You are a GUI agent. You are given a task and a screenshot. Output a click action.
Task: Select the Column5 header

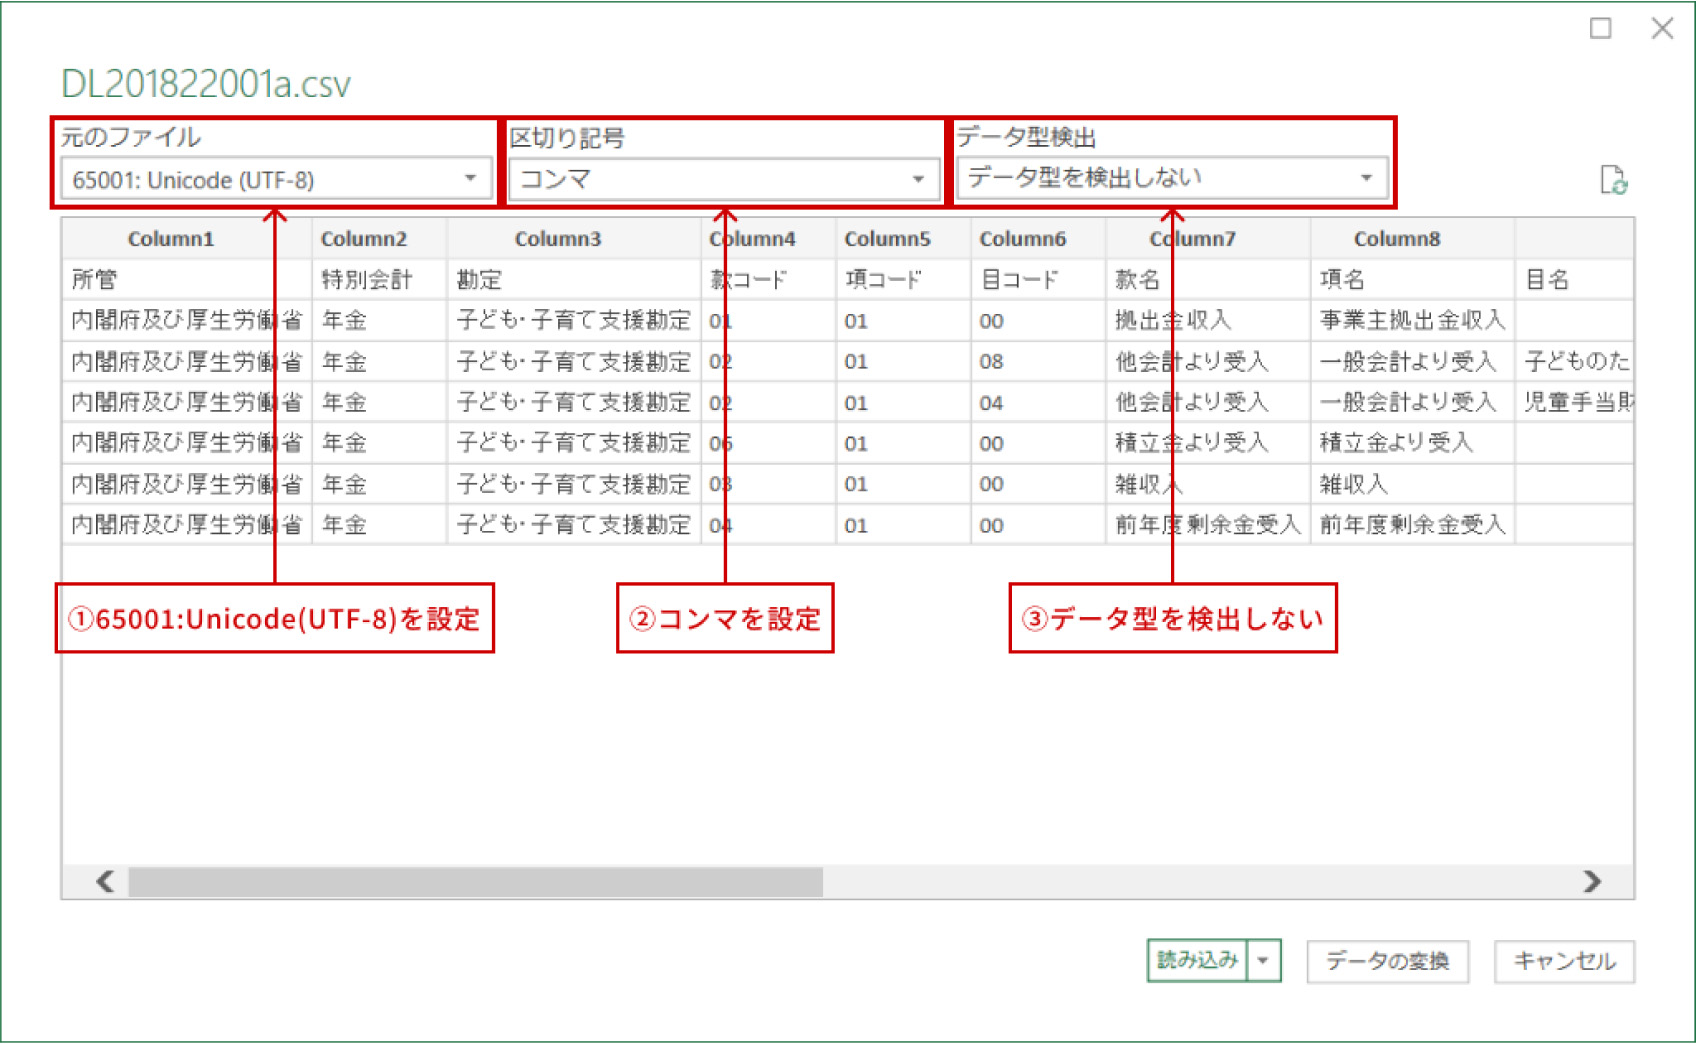887,238
